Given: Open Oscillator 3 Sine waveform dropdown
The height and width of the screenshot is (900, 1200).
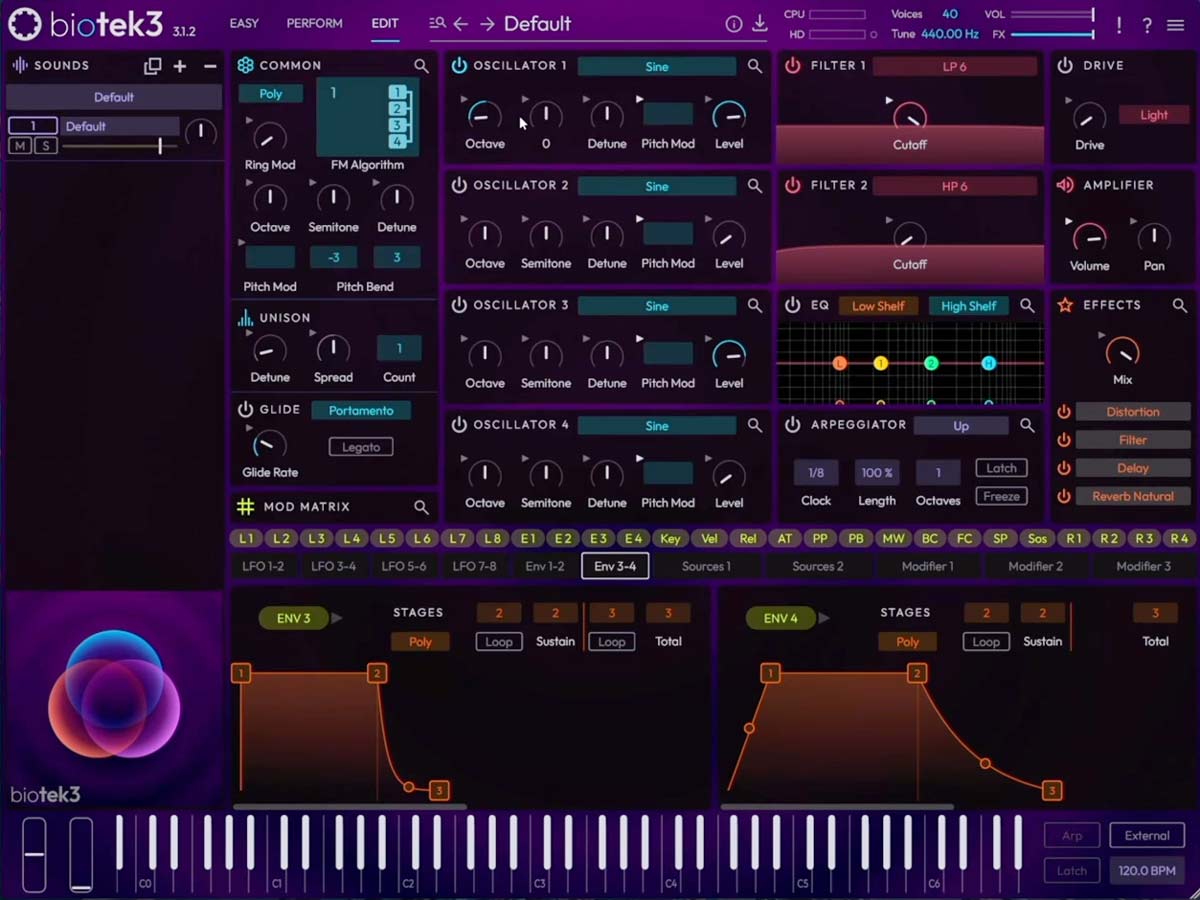Looking at the screenshot, I should coord(657,306).
